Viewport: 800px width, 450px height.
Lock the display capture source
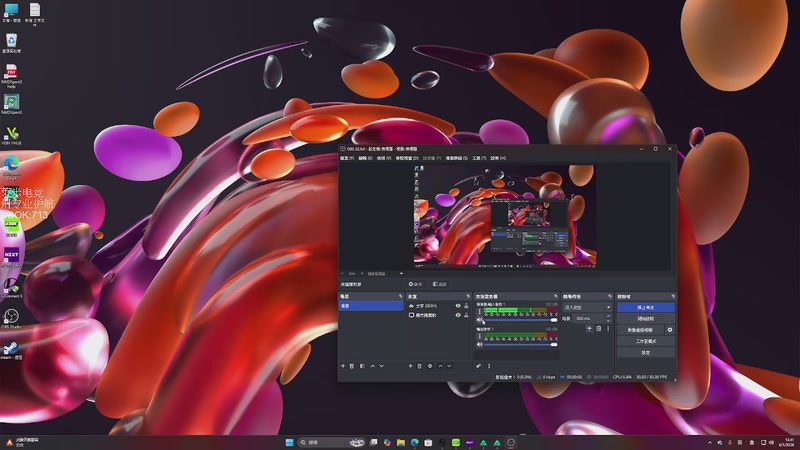point(466,315)
